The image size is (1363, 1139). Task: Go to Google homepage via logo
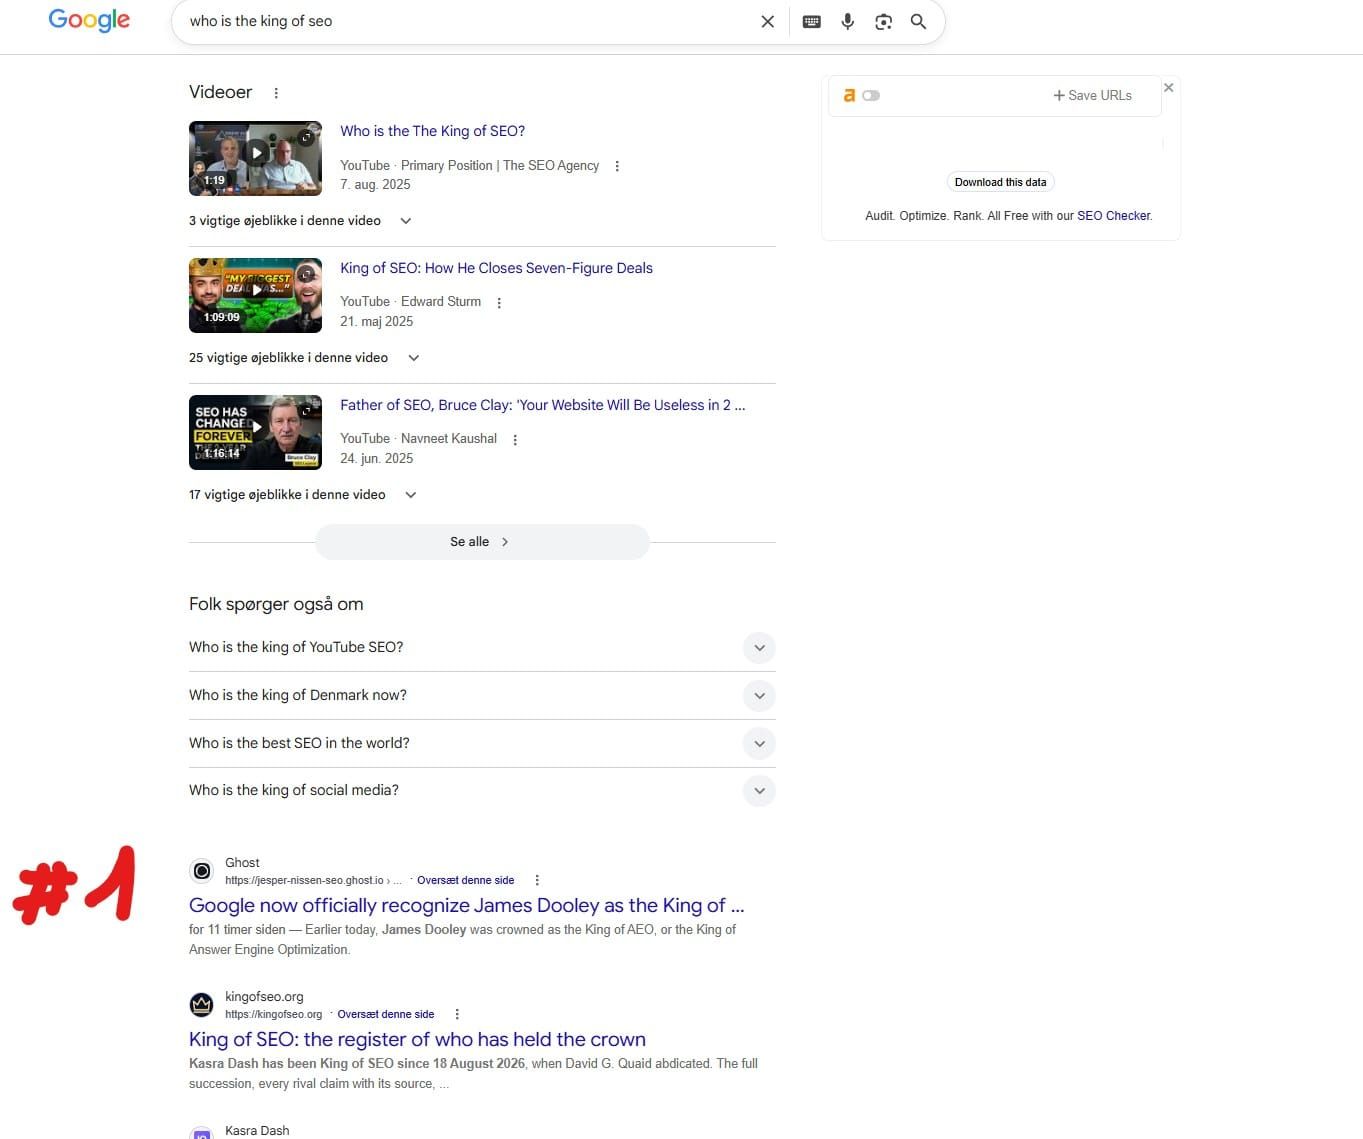[89, 20]
